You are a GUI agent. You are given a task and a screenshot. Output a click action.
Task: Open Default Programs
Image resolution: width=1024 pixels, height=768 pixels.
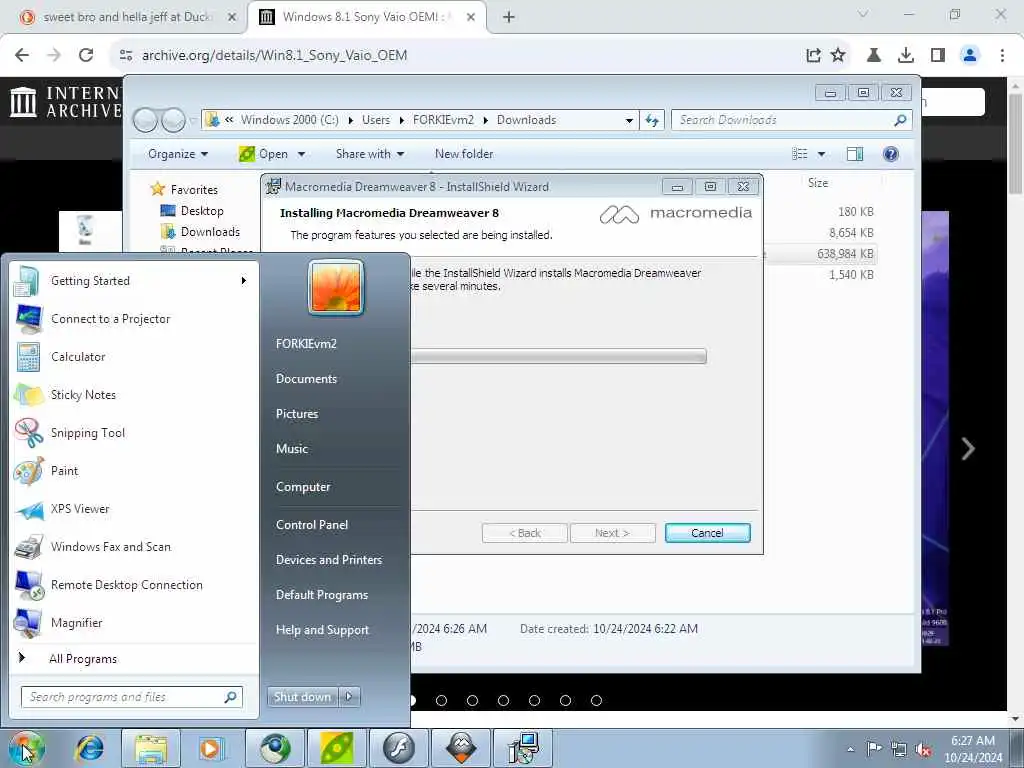[x=322, y=595]
